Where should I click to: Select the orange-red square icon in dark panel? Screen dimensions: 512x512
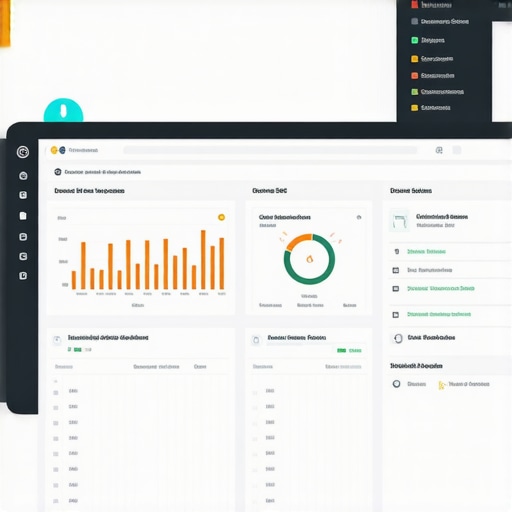click(x=414, y=76)
